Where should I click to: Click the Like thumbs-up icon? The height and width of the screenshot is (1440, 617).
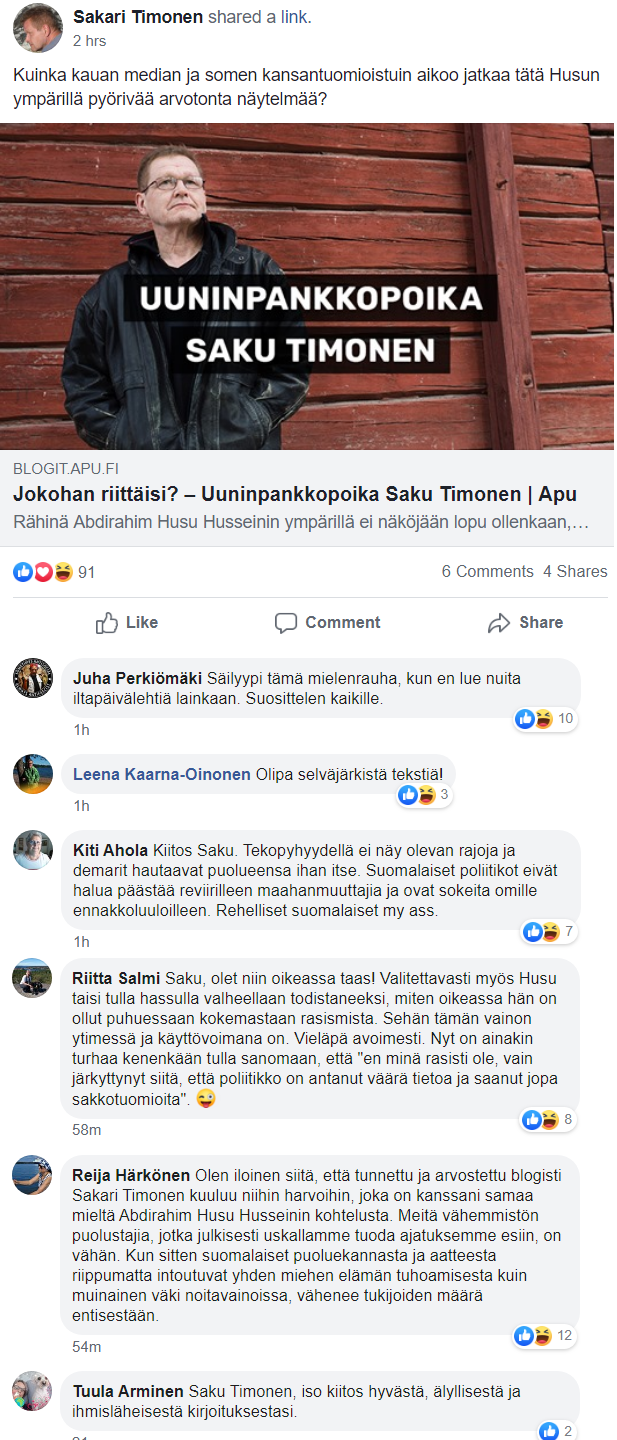[107, 623]
